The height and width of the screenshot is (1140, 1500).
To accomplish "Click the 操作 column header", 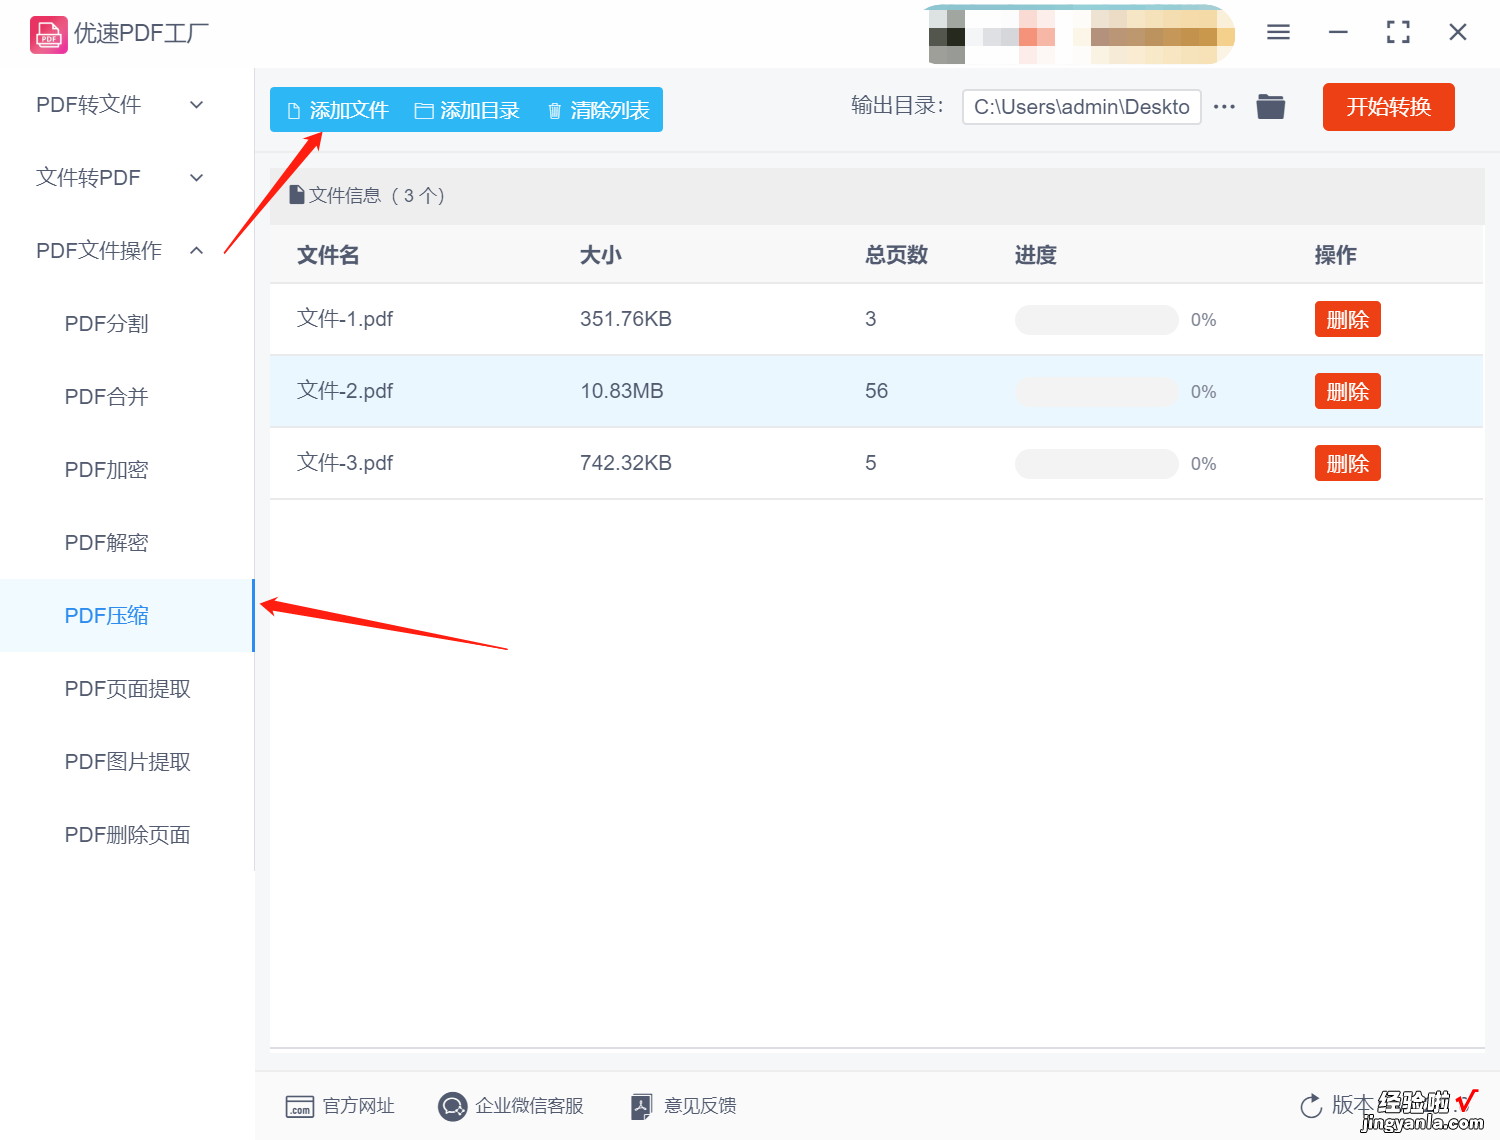I will click(x=1336, y=255).
